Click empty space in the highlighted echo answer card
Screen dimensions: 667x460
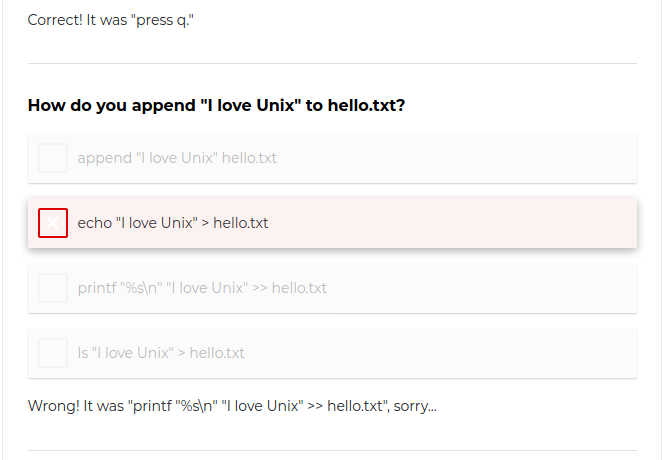point(480,223)
